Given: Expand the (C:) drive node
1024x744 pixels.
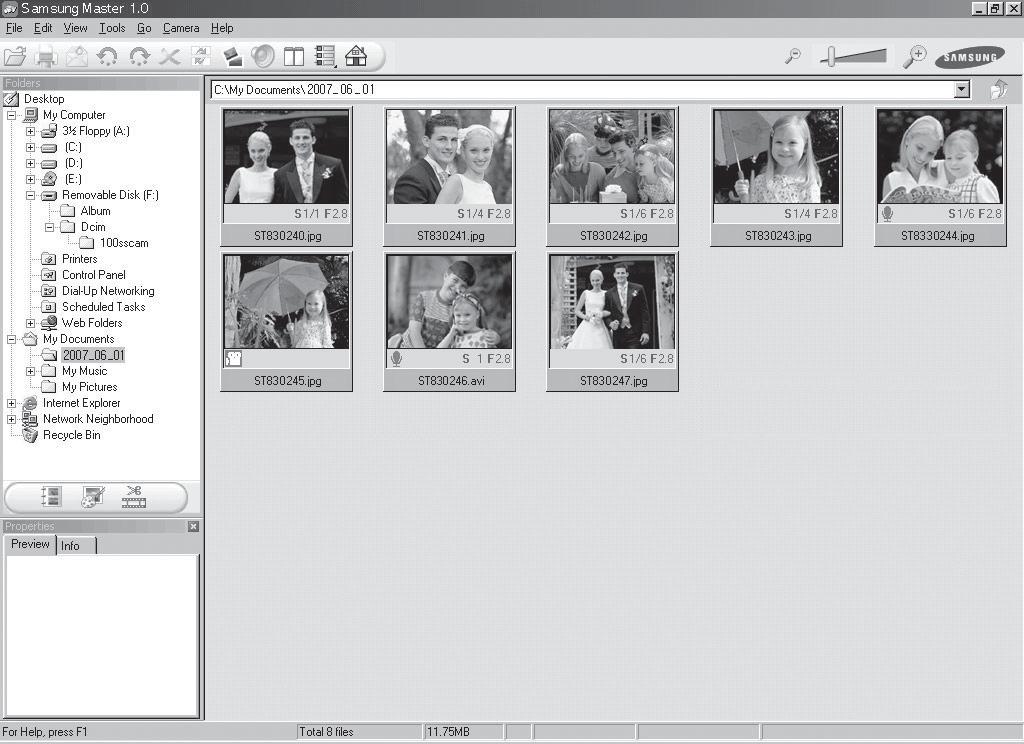Looking at the screenshot, I should [31, 148].
